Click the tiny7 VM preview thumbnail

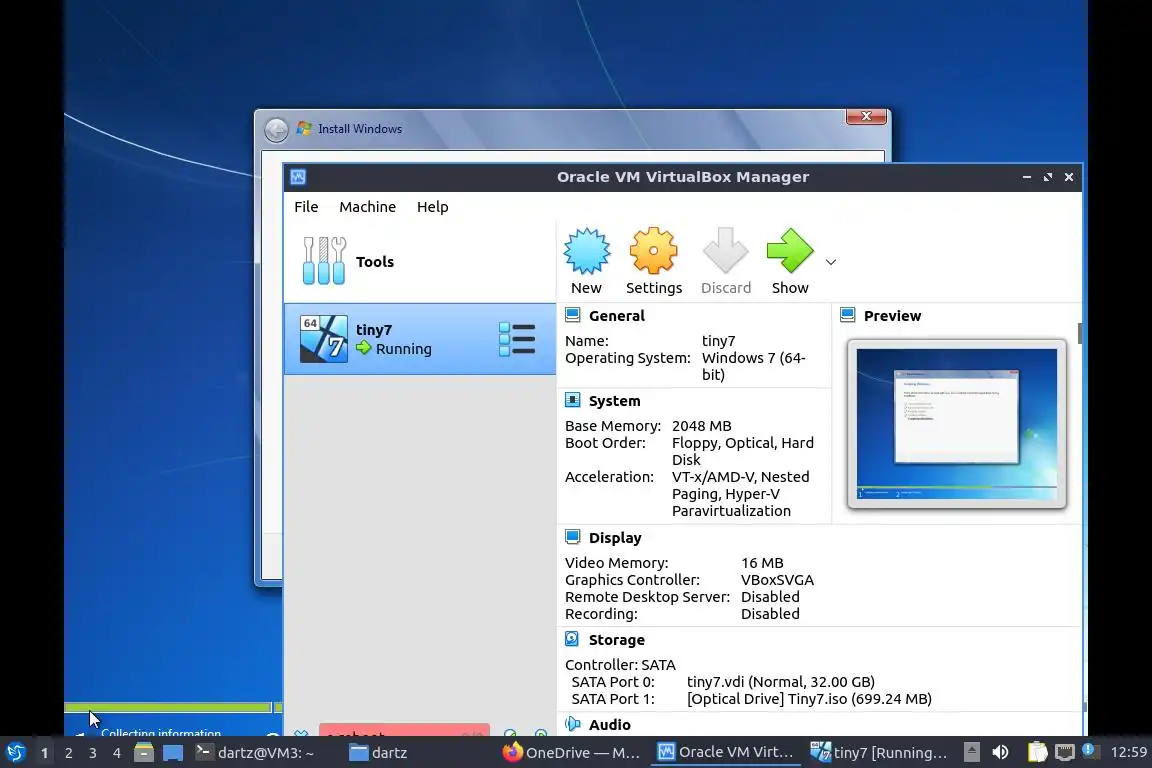click(957, 424)
